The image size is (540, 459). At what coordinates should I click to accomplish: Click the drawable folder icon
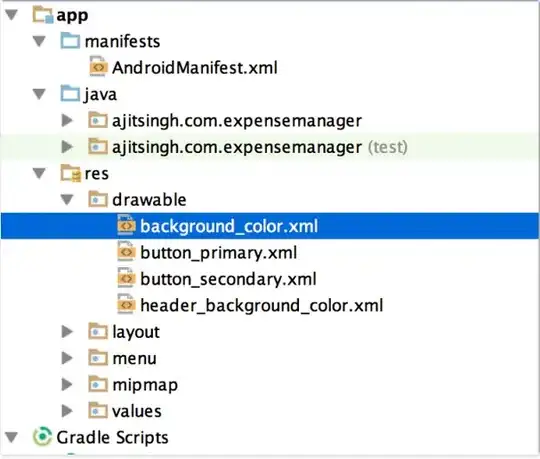click(x=98, y=199)
